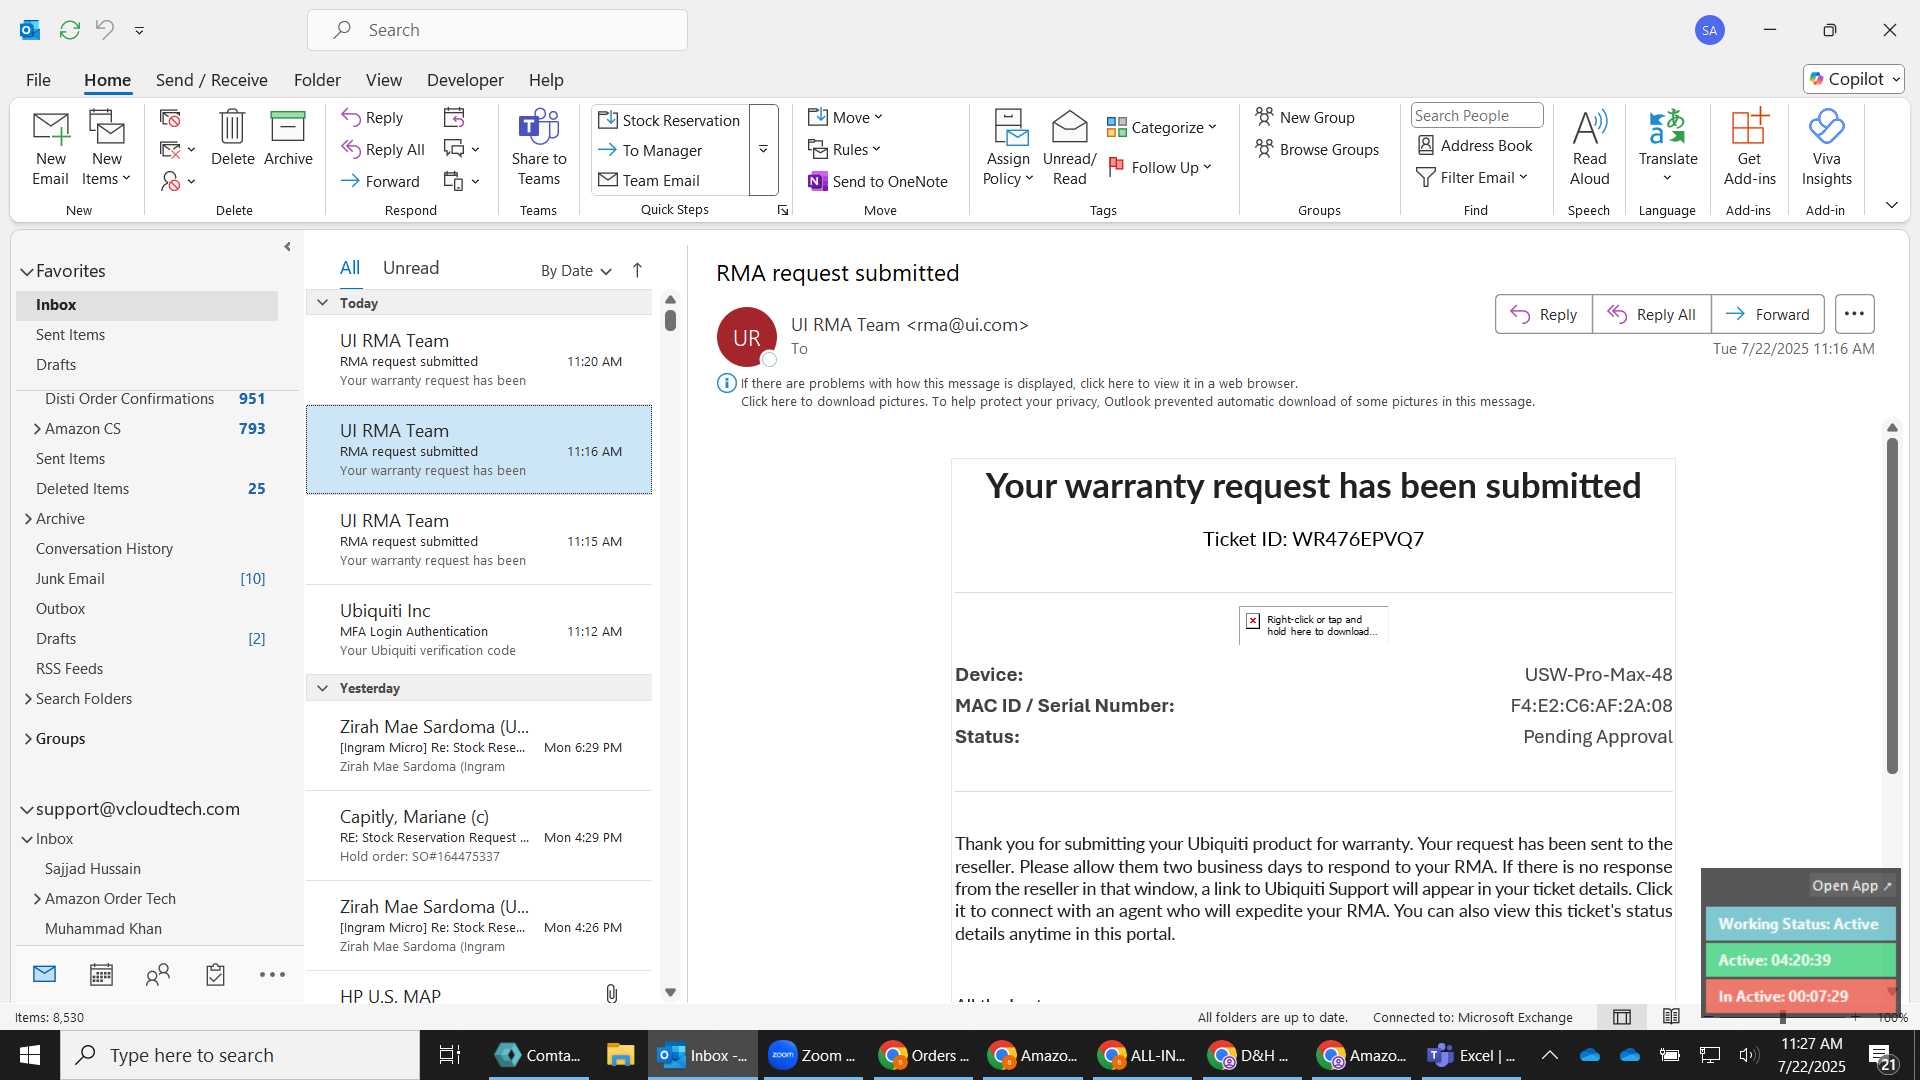Click the Search People field
Viewport: 1920px width, 1080px height.
pyautogui.click(x=1476, y=116)
